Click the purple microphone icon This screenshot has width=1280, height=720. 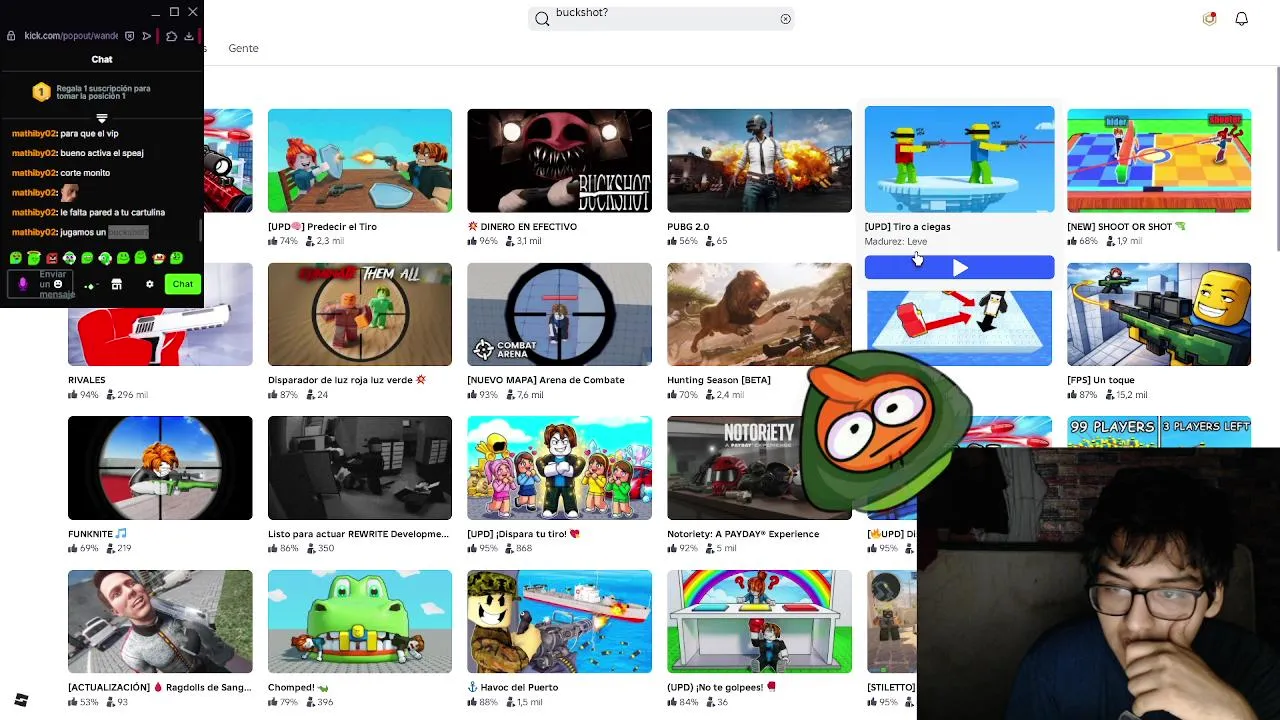pyautogui.click(x=22, y=285)
